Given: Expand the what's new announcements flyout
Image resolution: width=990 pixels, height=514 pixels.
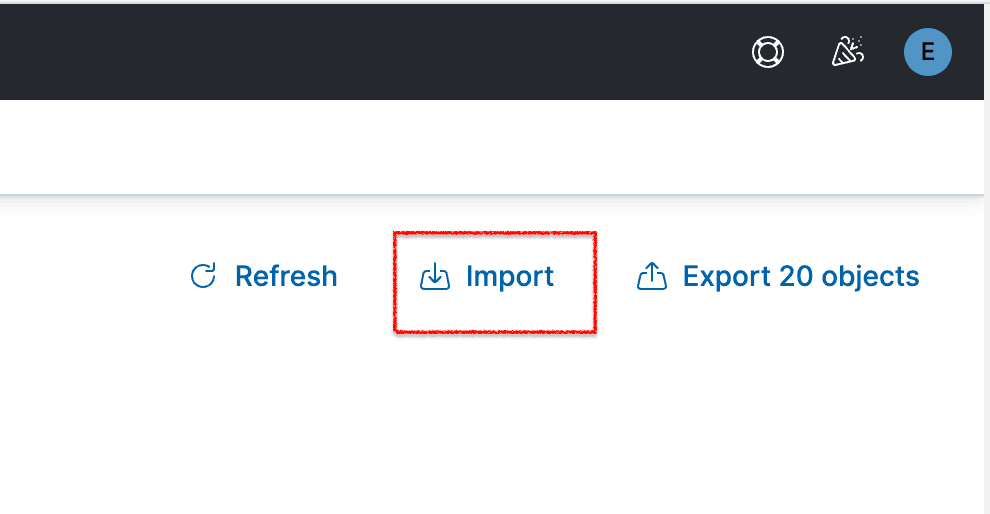Looking at the screenshot, I should click(x=848, y=52).
